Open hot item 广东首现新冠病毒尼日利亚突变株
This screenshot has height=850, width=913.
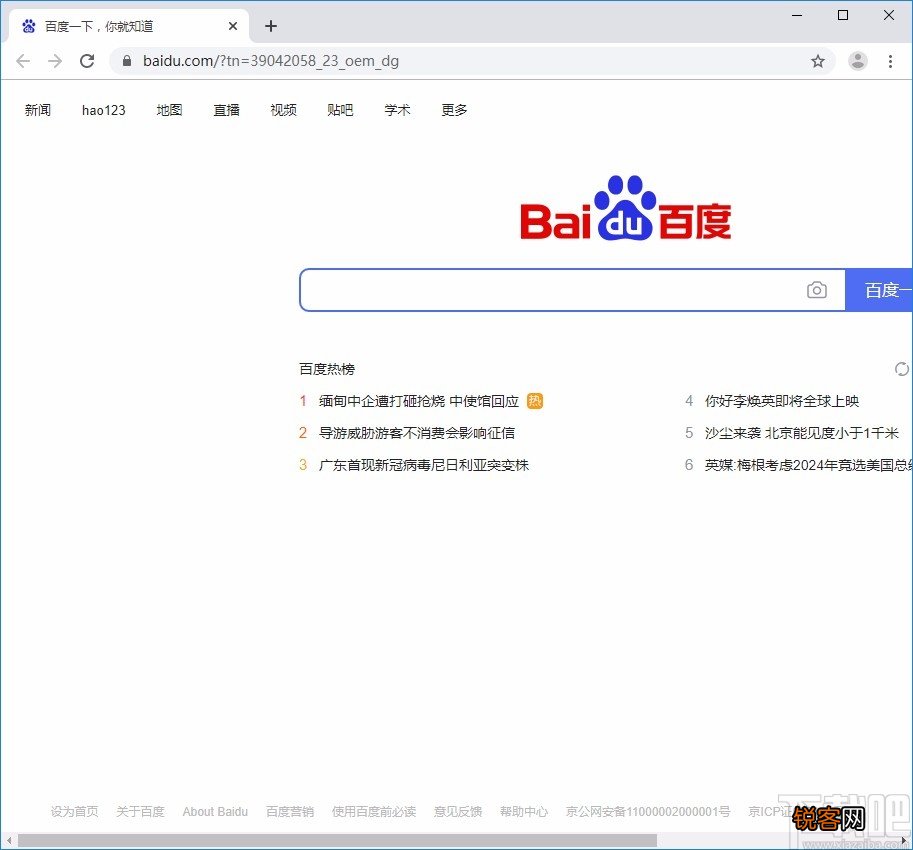coord(424,465)
